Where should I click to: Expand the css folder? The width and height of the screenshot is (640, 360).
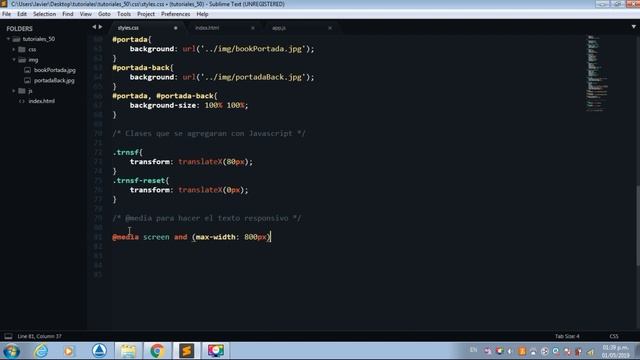pyautogui.click(x=13, y=49)
